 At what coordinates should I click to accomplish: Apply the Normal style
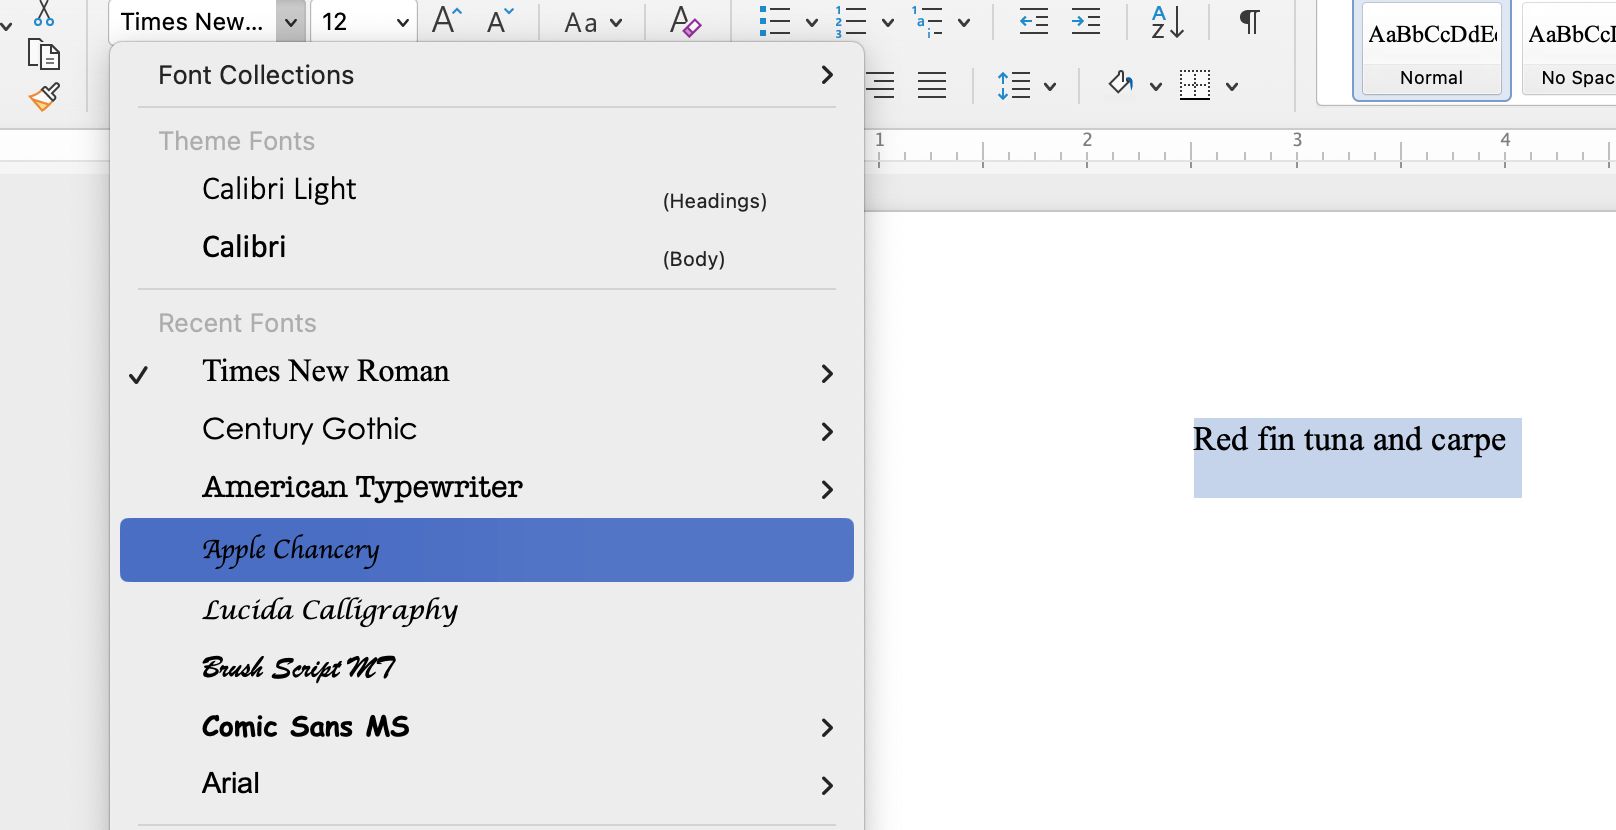(1431, 50)
